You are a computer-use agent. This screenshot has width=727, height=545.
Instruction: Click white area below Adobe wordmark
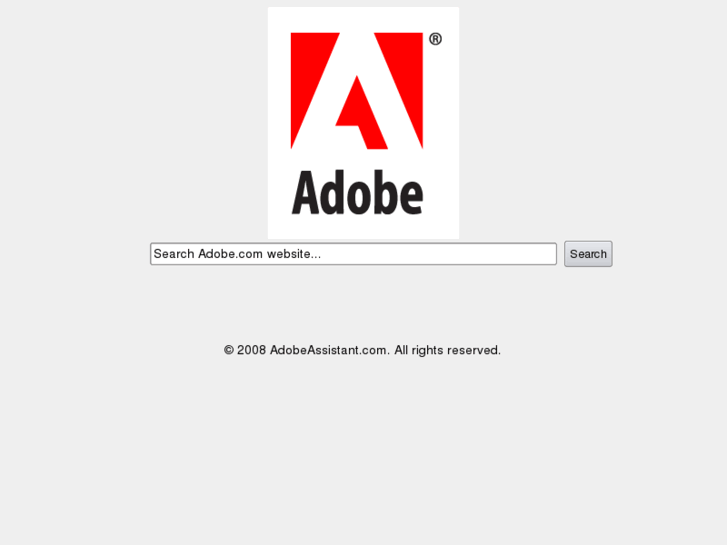click(363, 228)
